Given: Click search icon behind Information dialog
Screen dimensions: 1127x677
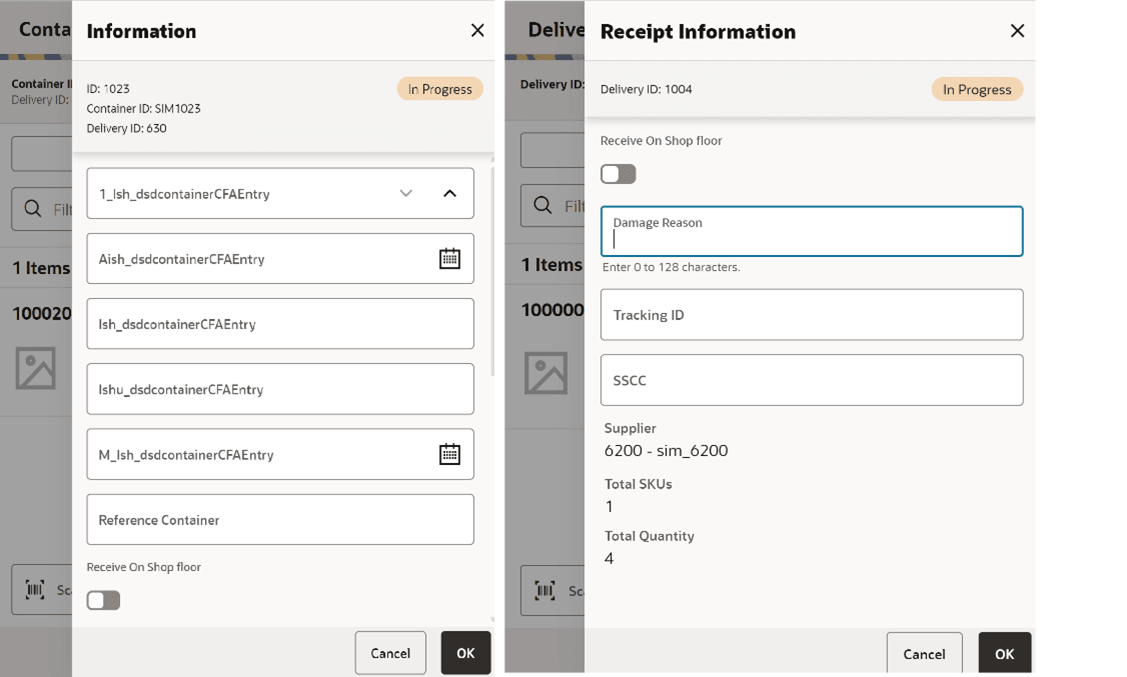Looking at the screenshot, I should tap(32, 208).
